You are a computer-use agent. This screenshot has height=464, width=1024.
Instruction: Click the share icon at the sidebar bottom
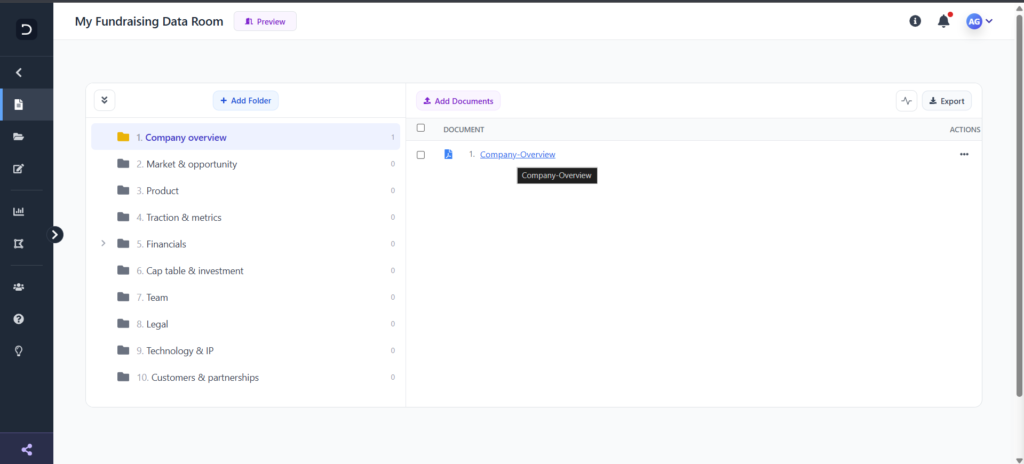26,450
